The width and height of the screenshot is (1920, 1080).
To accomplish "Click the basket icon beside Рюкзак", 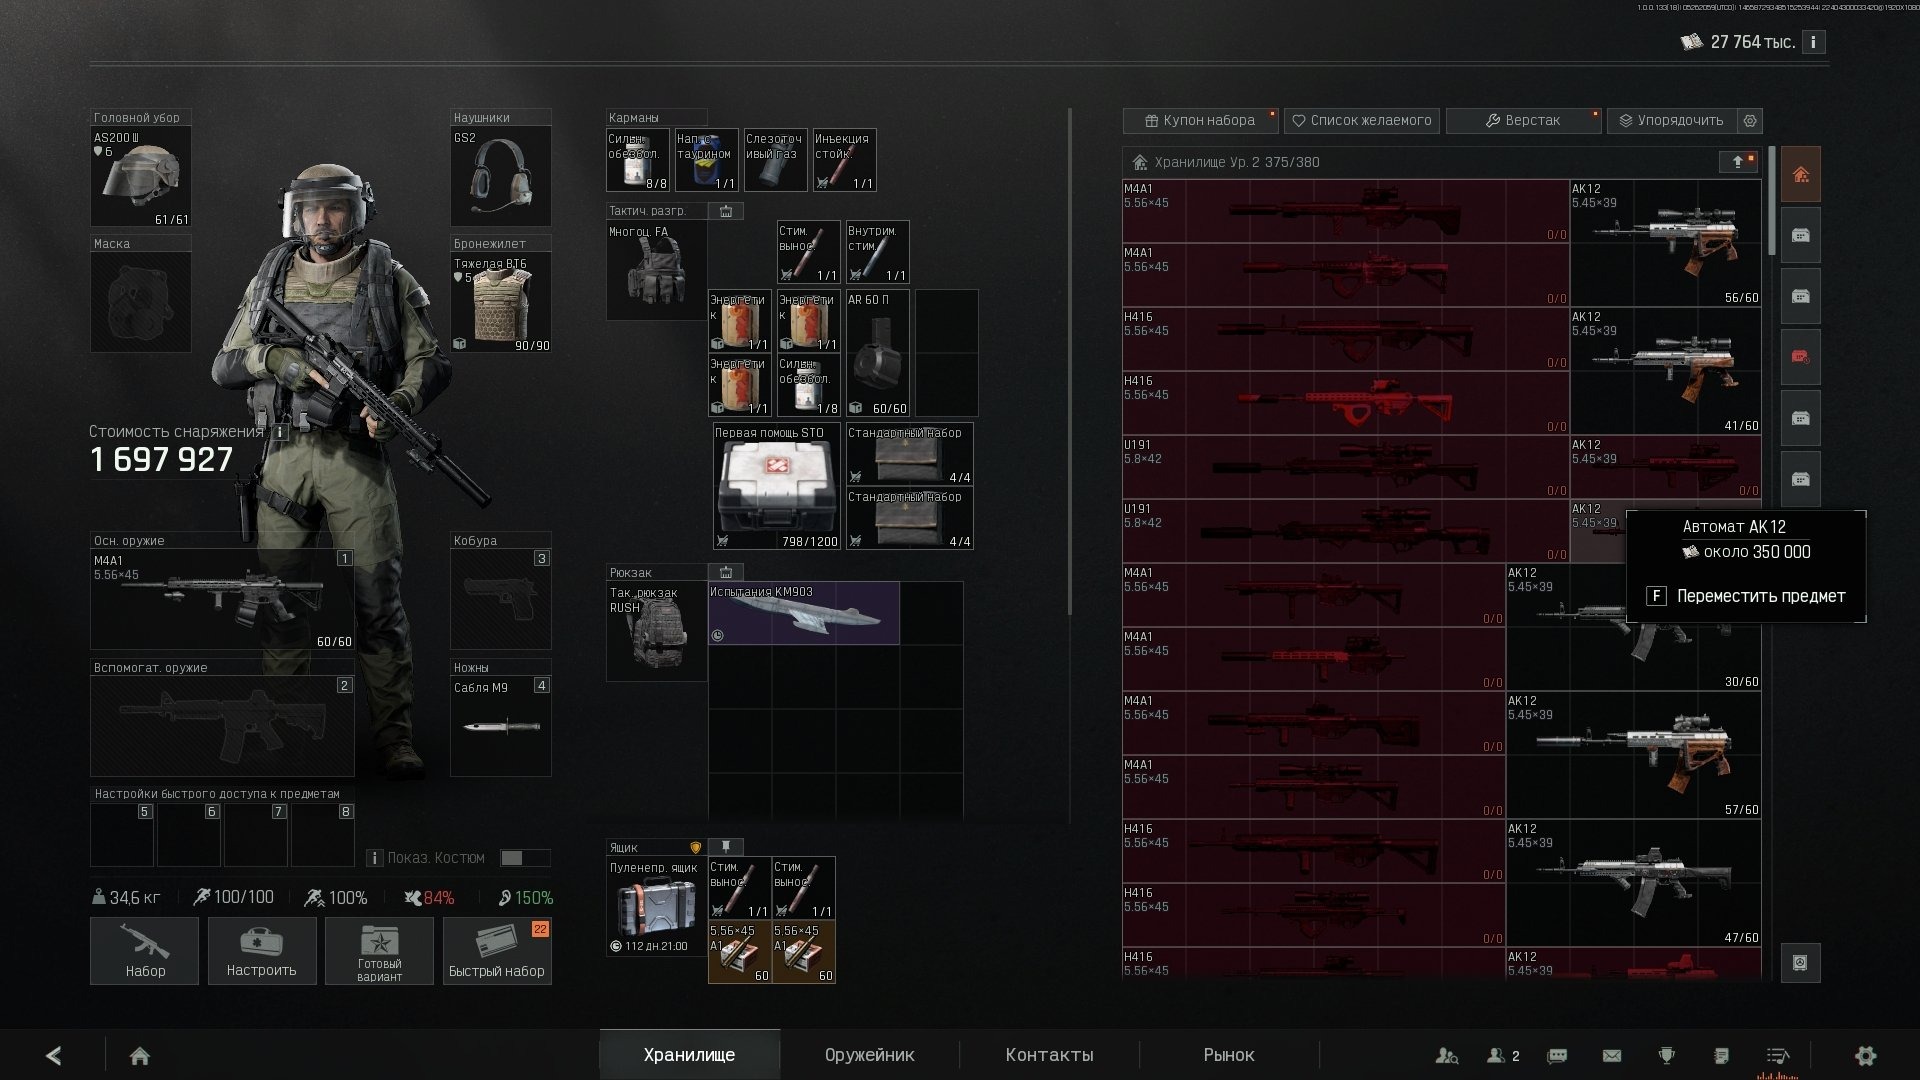I will click(x=726, y=573).
